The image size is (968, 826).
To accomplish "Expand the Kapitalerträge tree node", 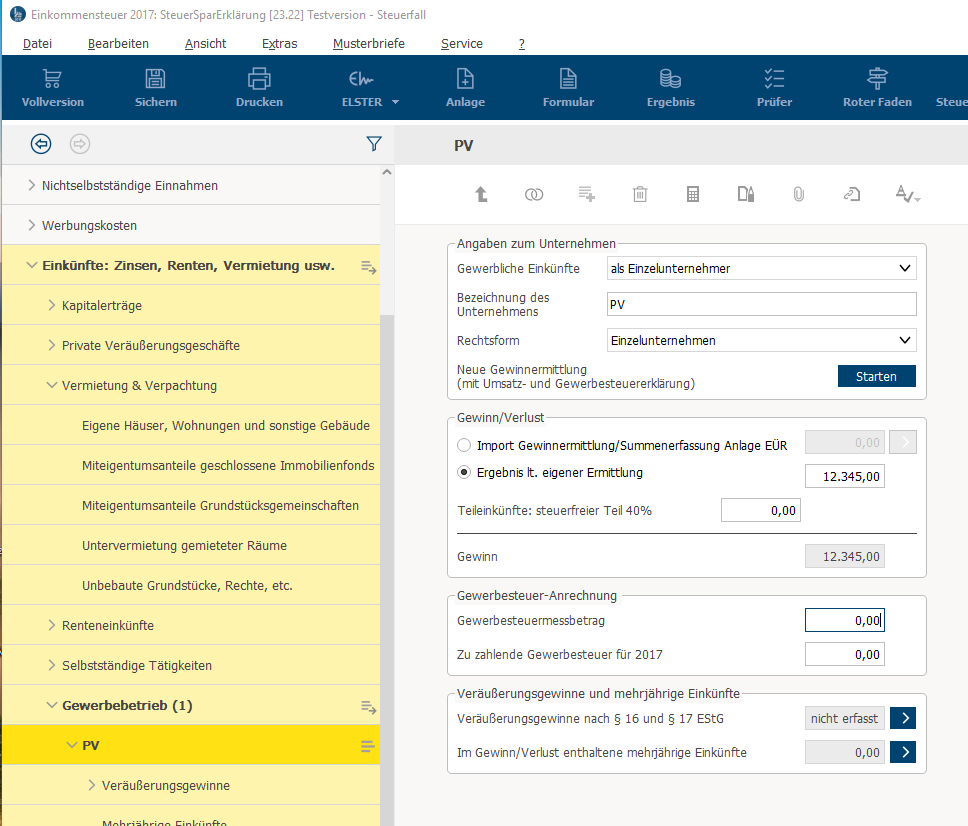I will point(52,305).
